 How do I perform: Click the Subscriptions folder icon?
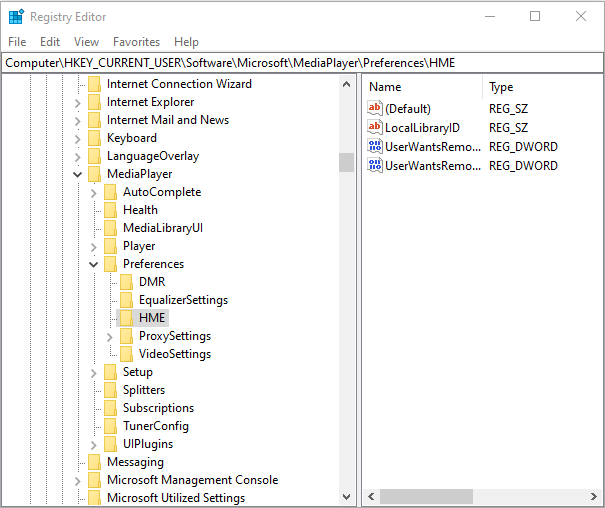click(110, 408)
